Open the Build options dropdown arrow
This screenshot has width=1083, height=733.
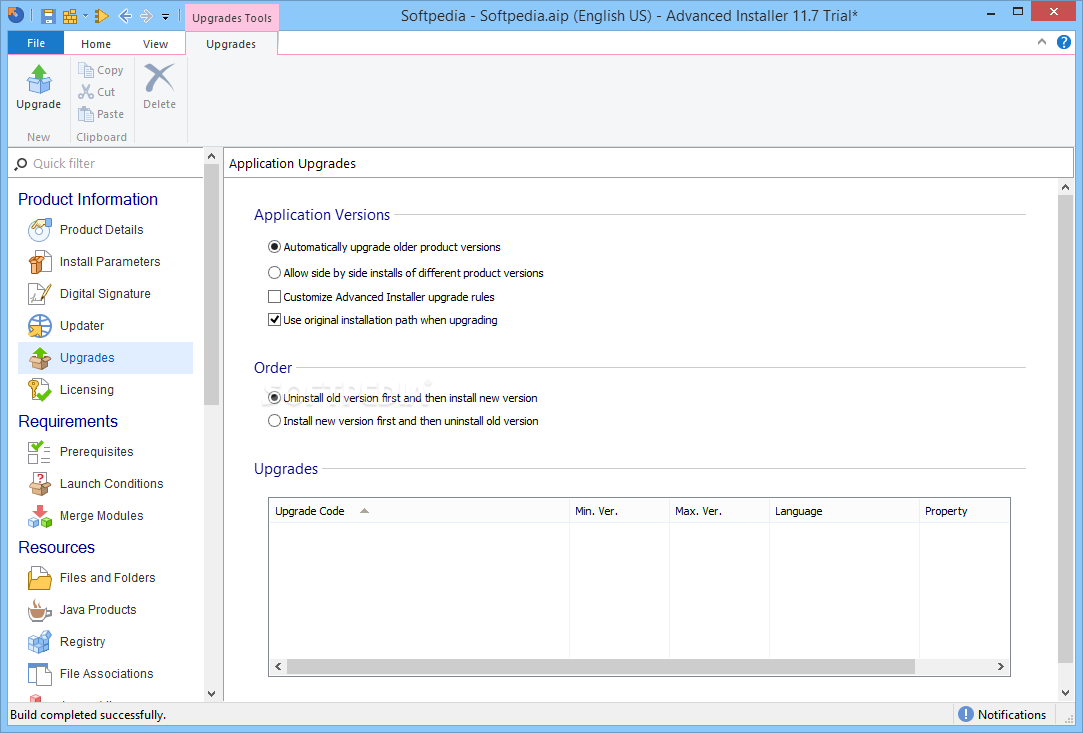[86, 16]
